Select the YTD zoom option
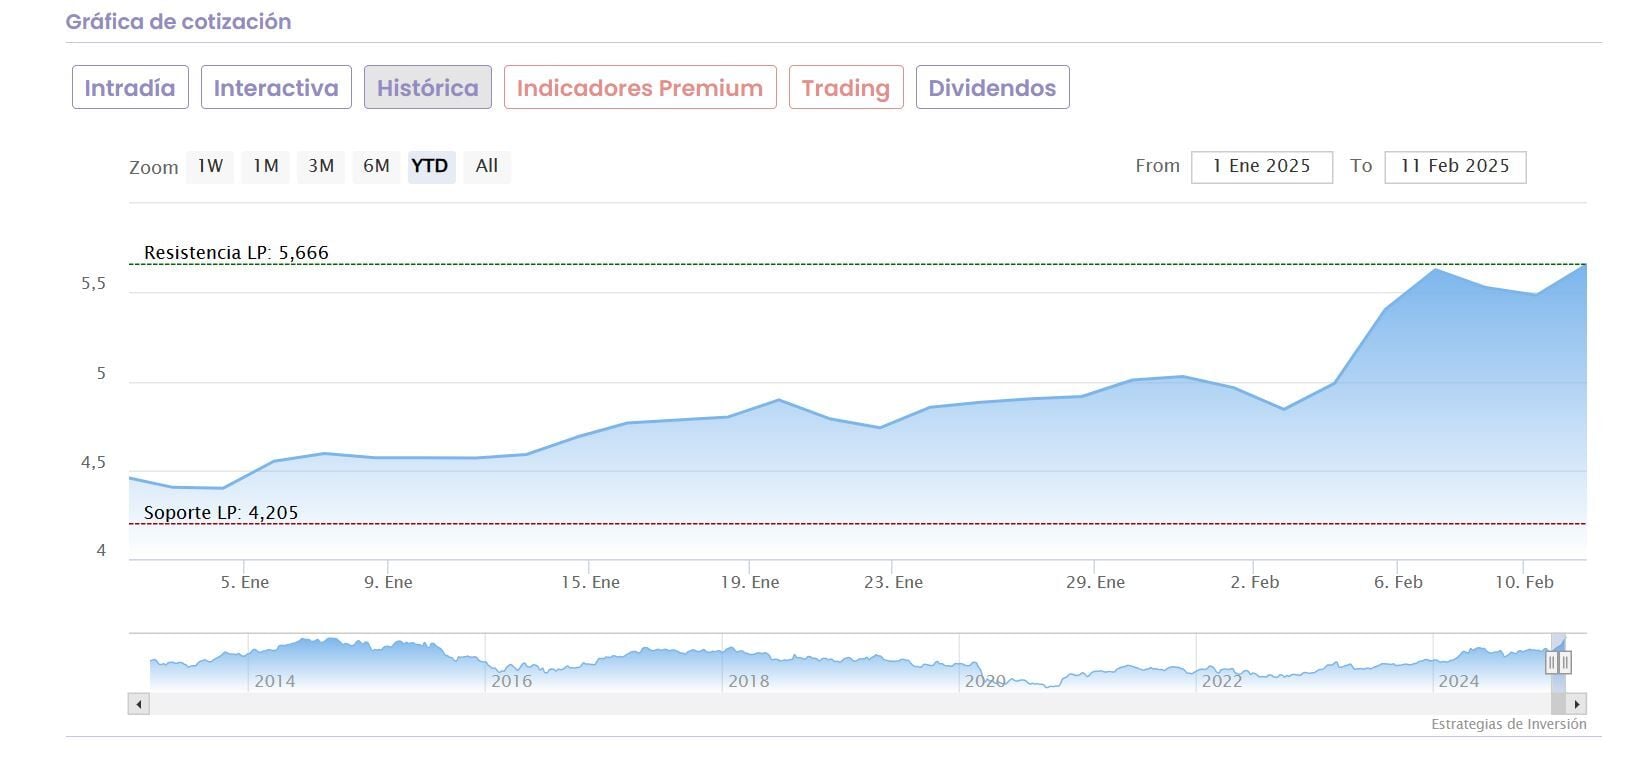 (x=431, y=166)
